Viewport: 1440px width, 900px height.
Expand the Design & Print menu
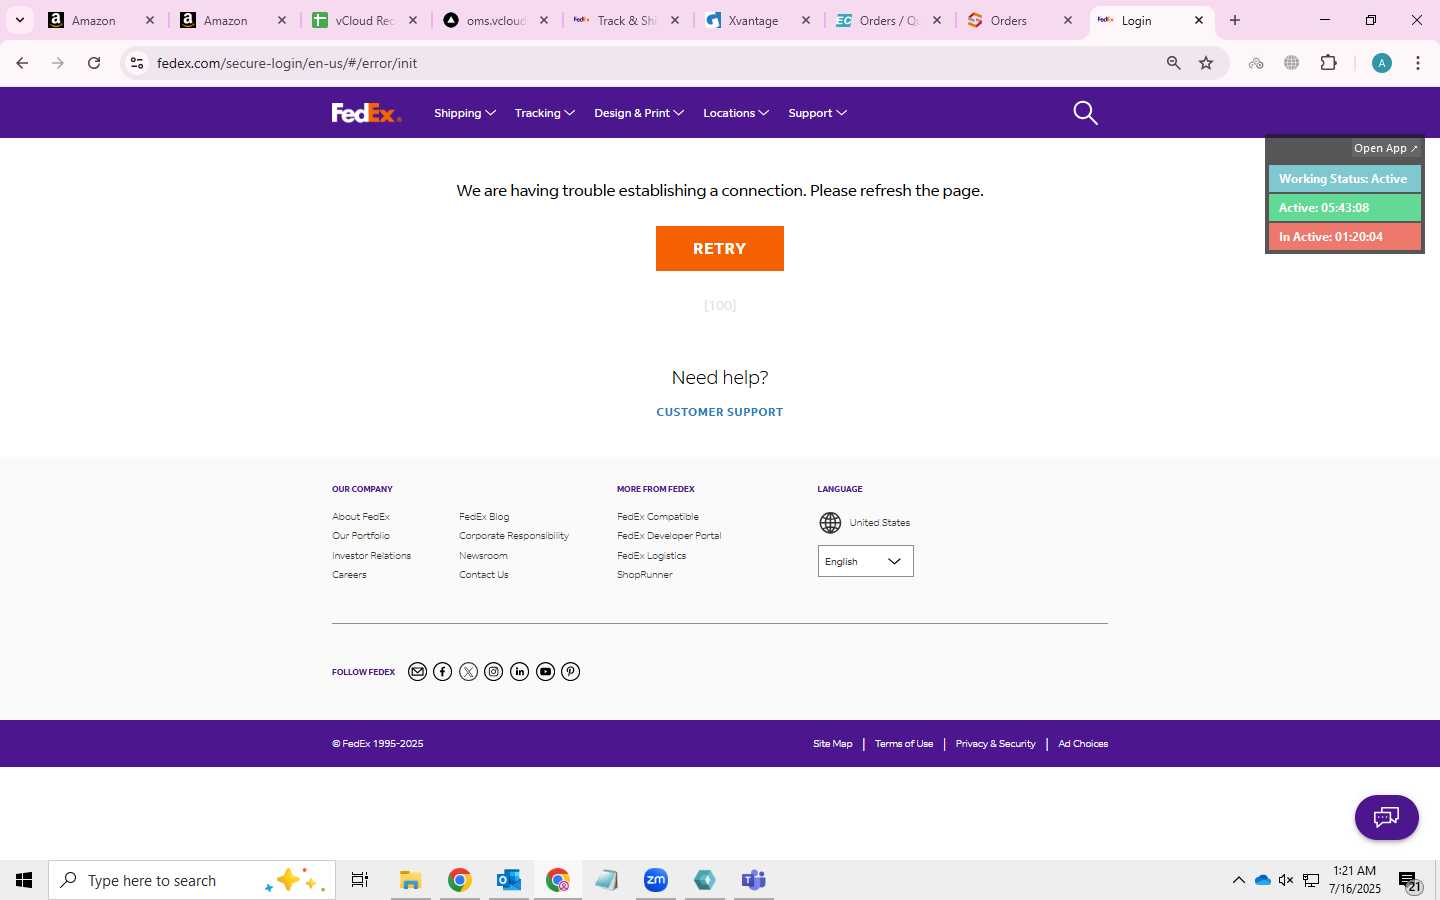pos(639,113)
